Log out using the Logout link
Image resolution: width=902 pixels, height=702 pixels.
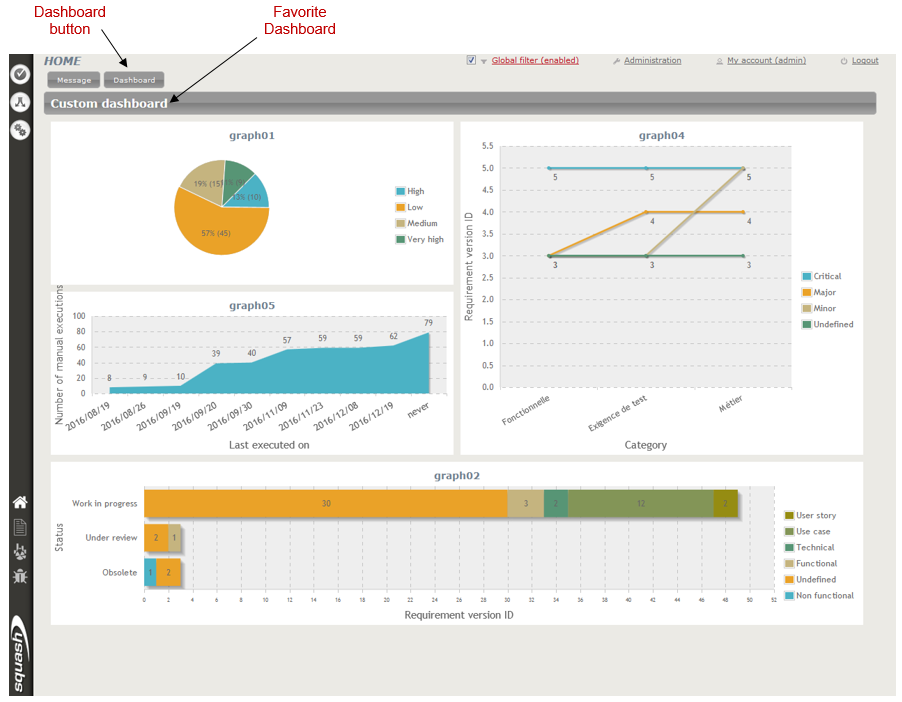865,61
